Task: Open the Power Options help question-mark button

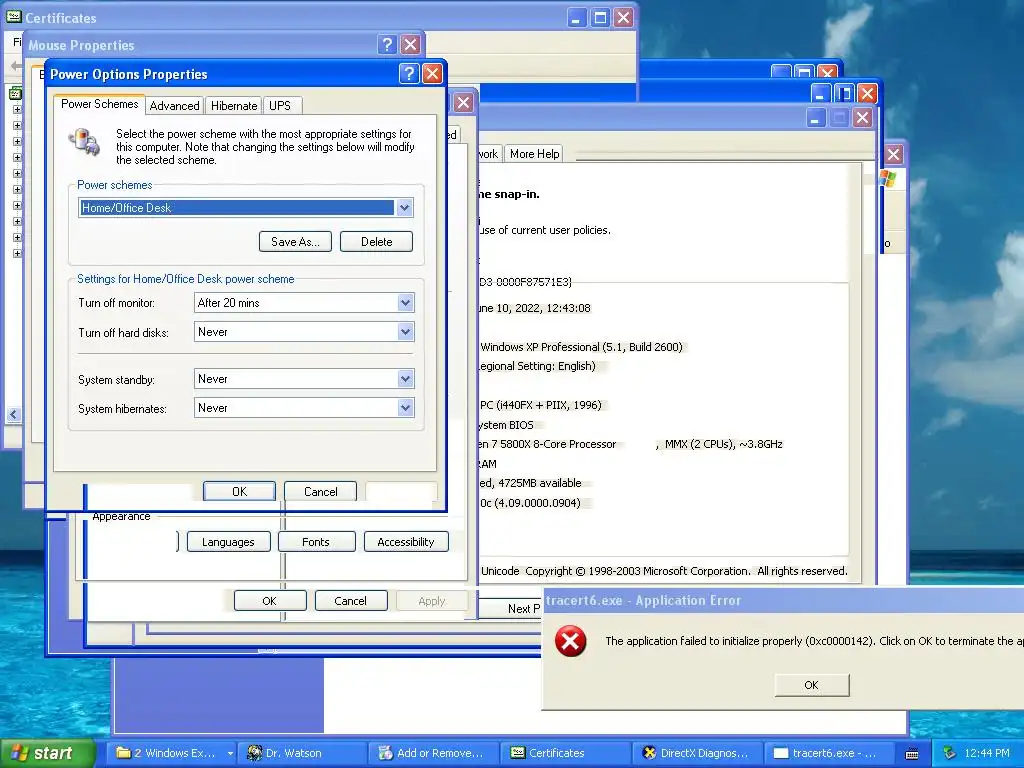Action: click(x=409, y=74)
